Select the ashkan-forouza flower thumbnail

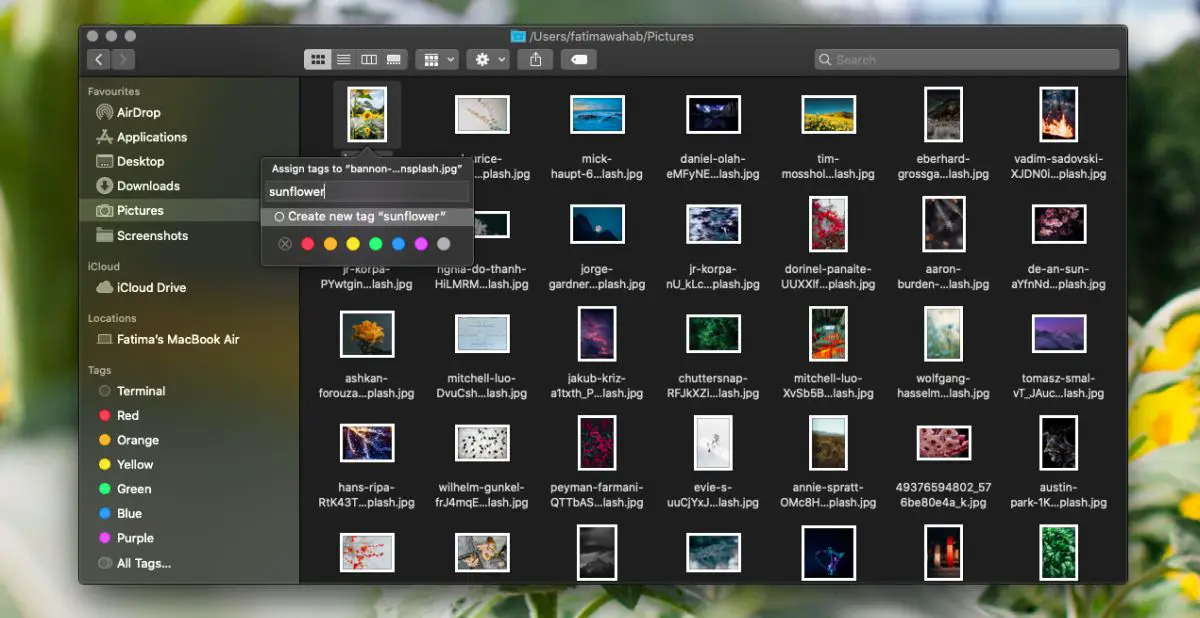click(367, 334)
